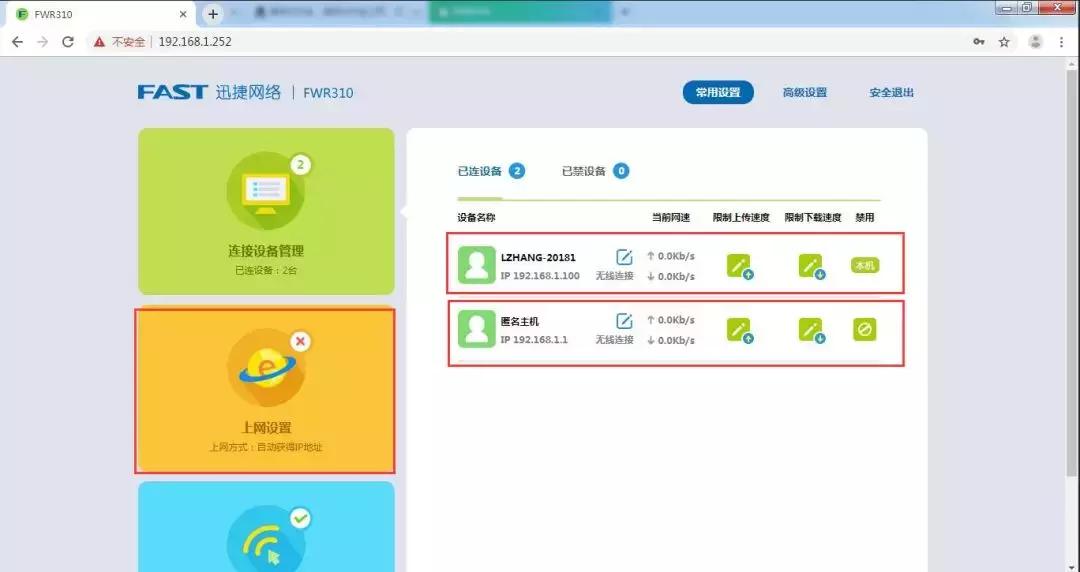Open the Chrome profile avatar
Screen dimensions: 1080x572
pyautogui.click(x=1035, y=42)
